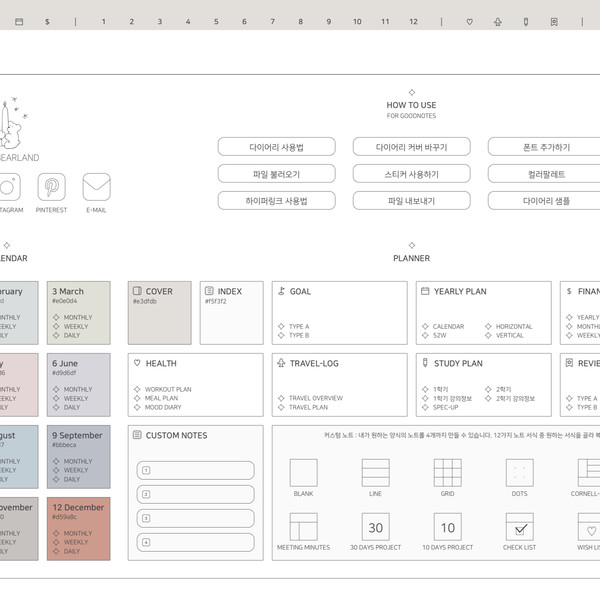Open the dollar finance tab in top bar
The height and width of the screenshot is (600, 600).
coord(47,22)
